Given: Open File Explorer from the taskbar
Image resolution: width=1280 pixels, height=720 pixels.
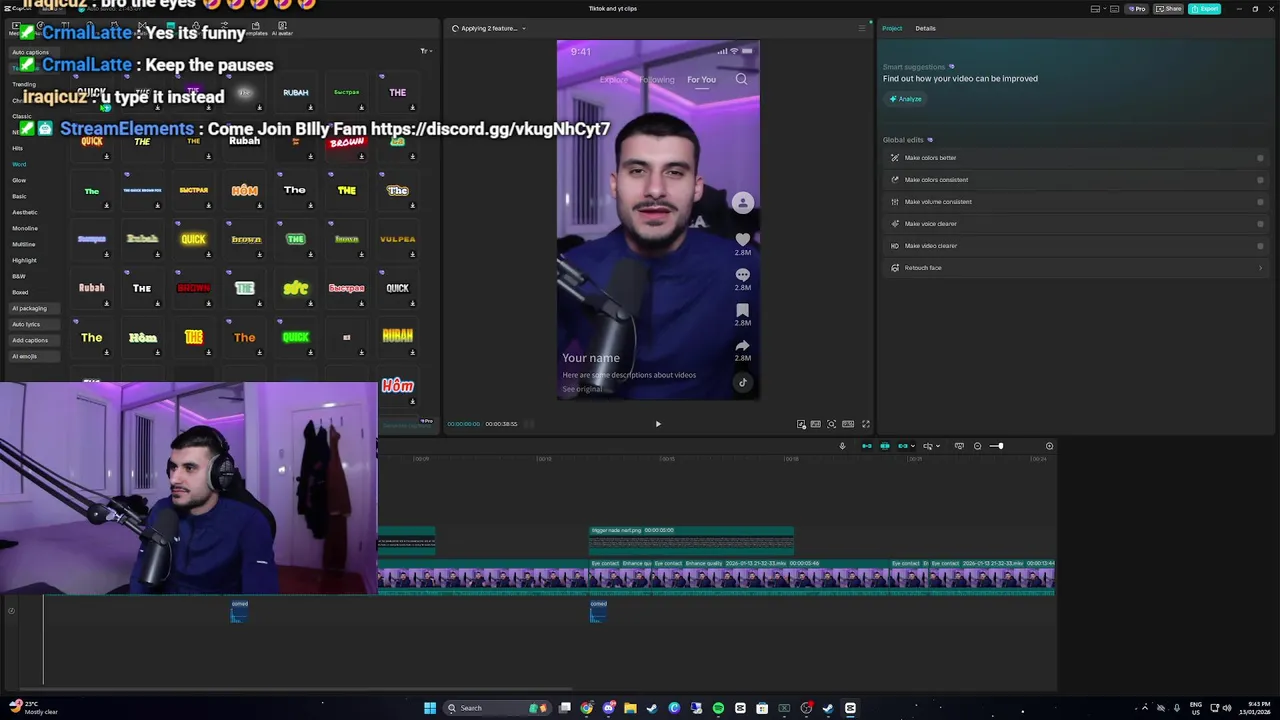Looking at the screenshot, I should 630,708.
